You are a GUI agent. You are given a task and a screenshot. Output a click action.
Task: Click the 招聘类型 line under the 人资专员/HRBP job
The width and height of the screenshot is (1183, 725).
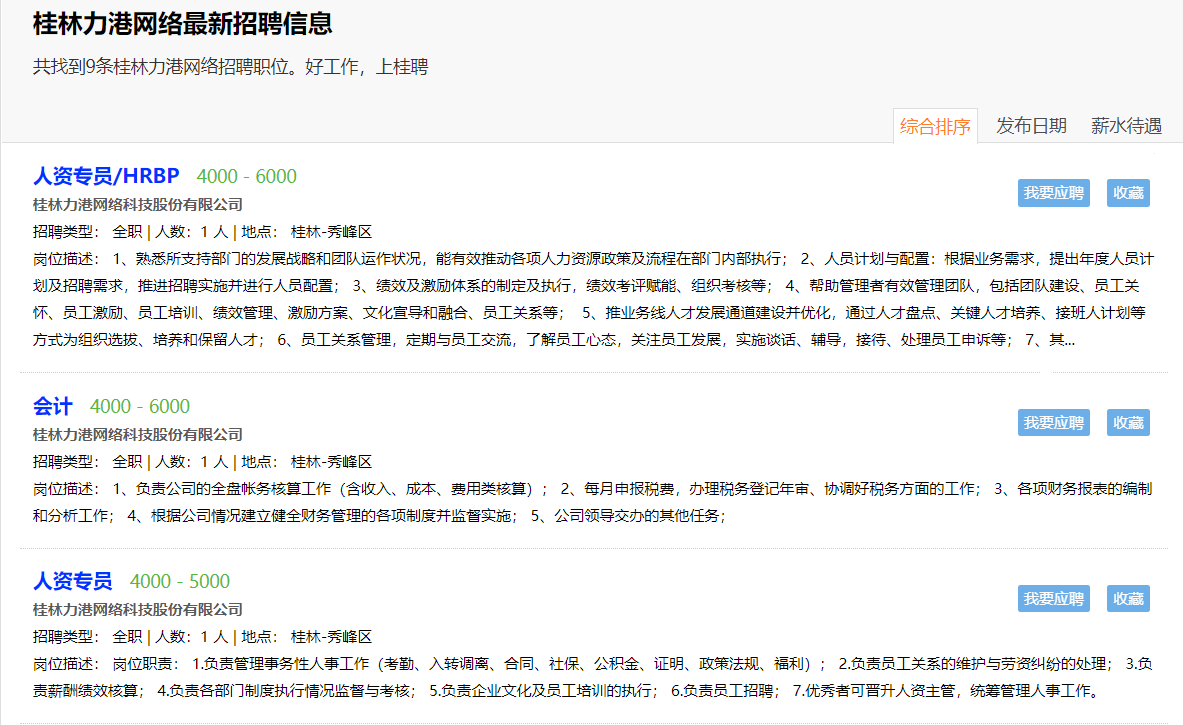[202, 232]
